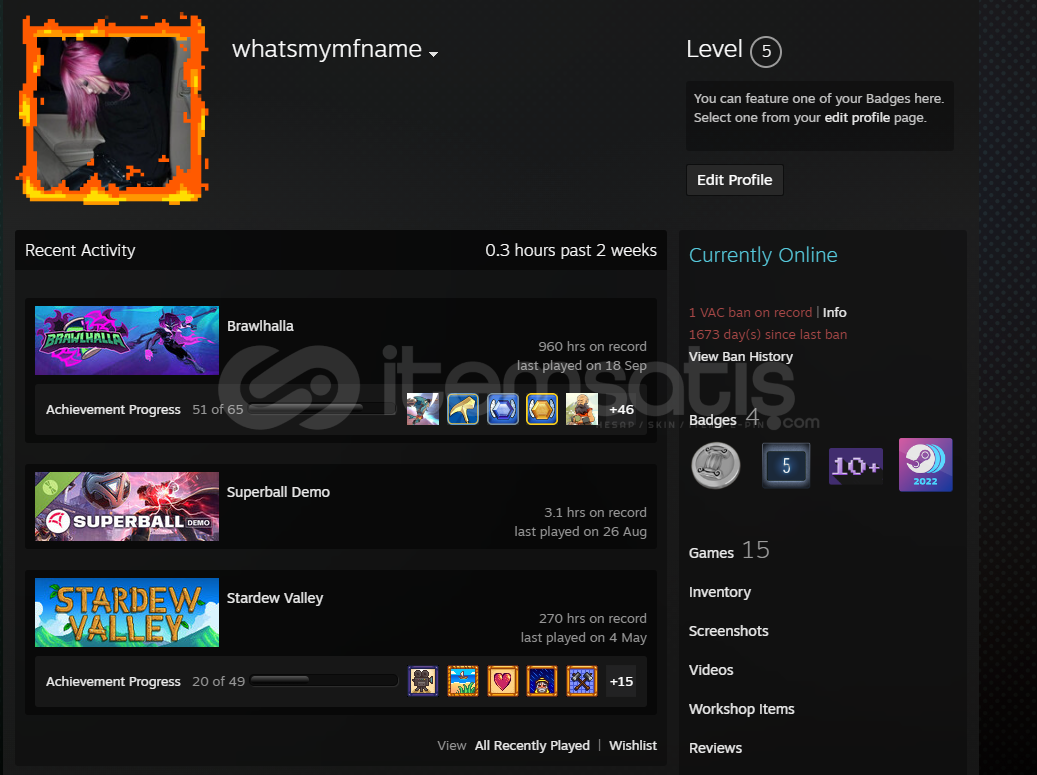Open the Superball Demo title link
The width and height of the screenshot is (1037, 775).
pos(278,492)
